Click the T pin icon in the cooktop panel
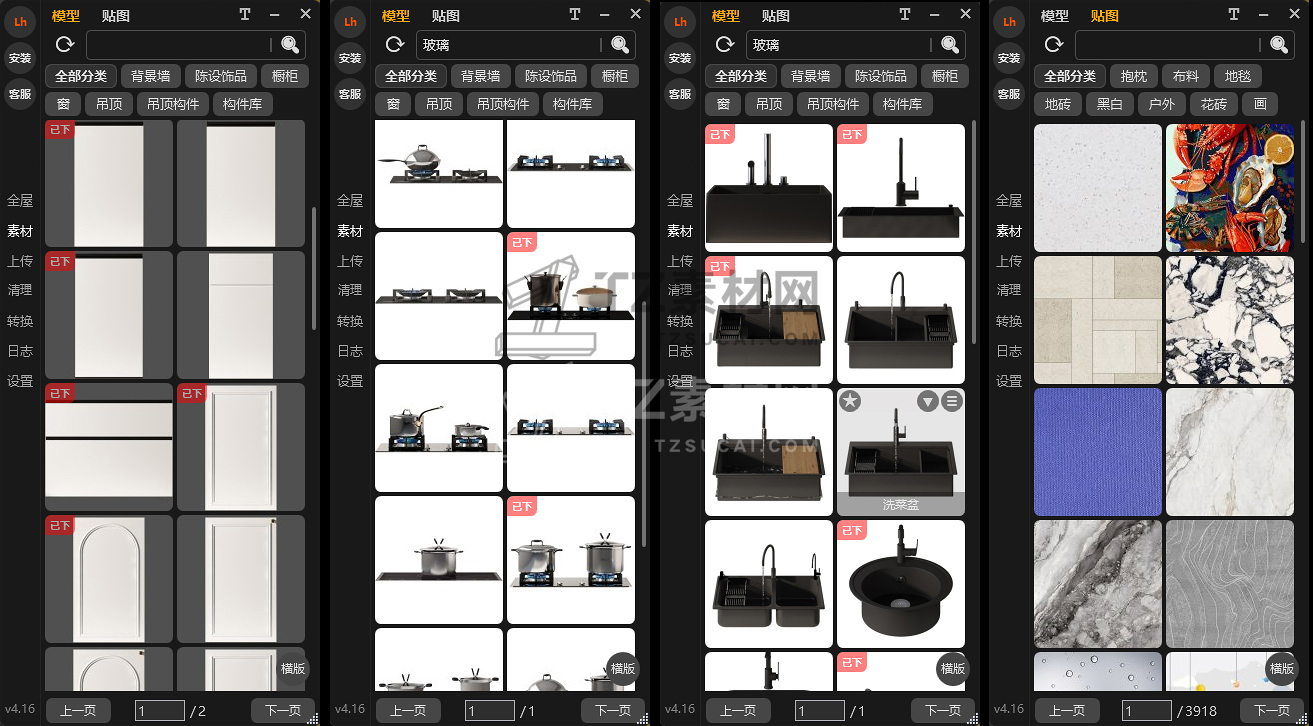Screen dimensions: 1313x726 [x=575, y=14]
